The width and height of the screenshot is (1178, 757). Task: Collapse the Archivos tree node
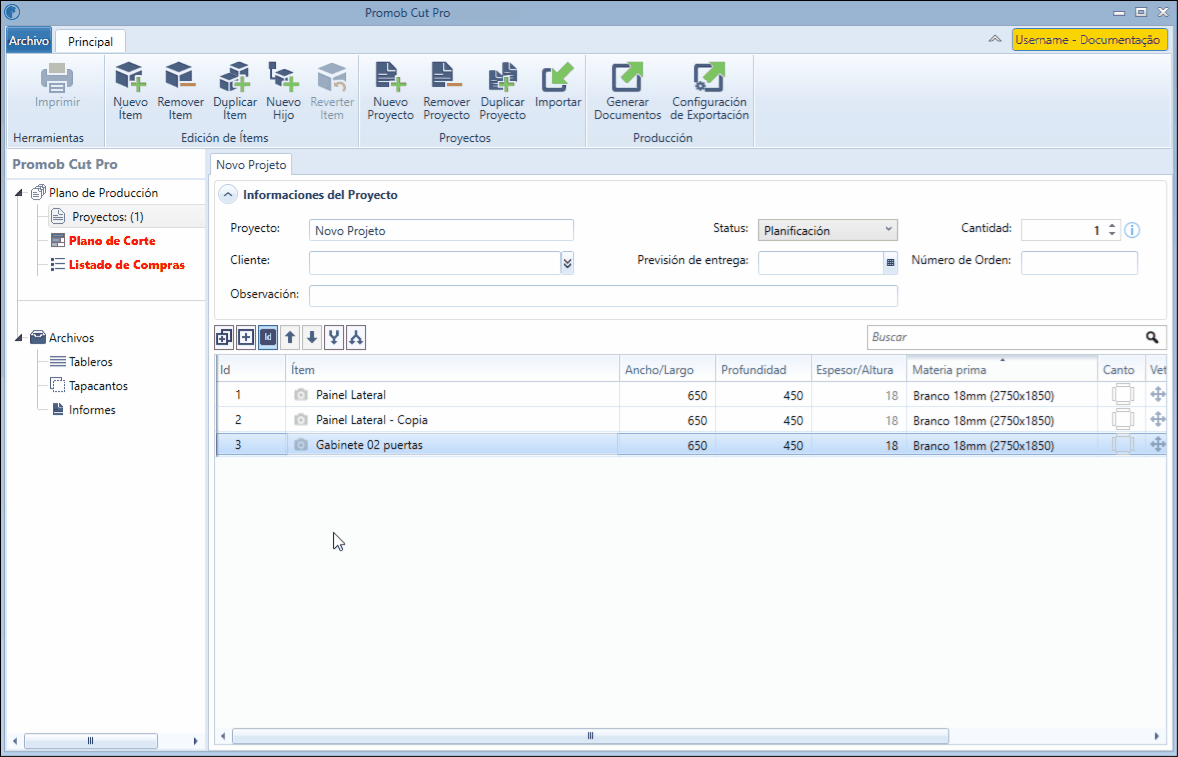19,338
